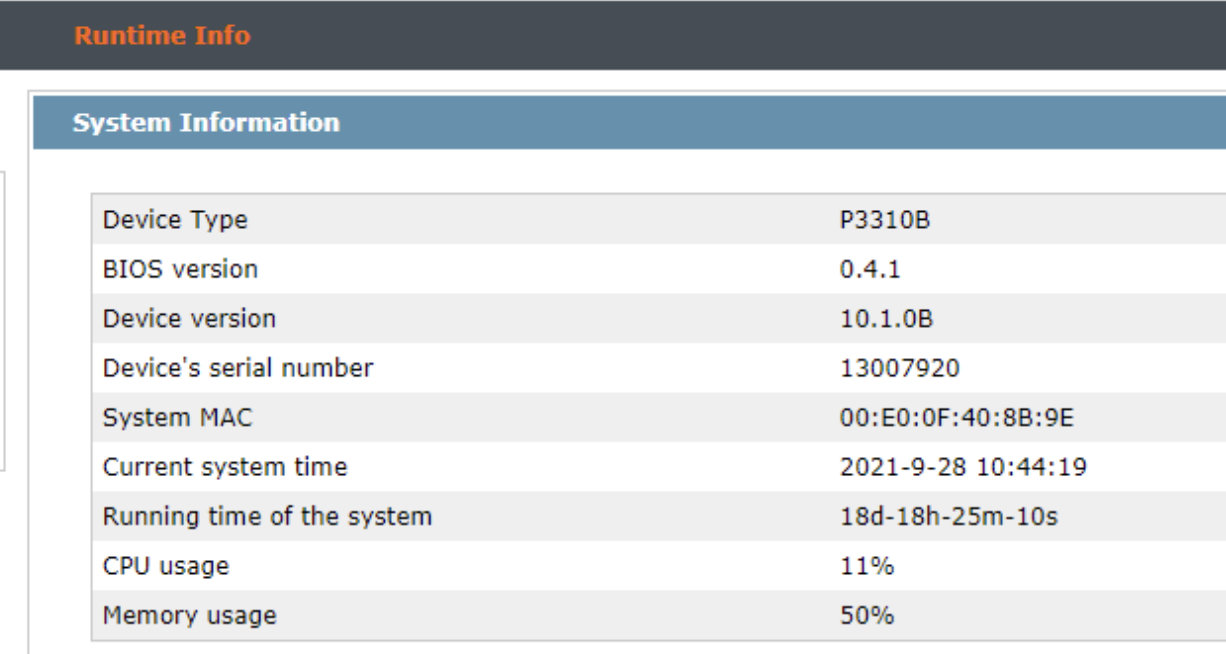This screenshot has width=1226, height=654.
Task: Click the Runtime Info page title
Action: point(162,35)
